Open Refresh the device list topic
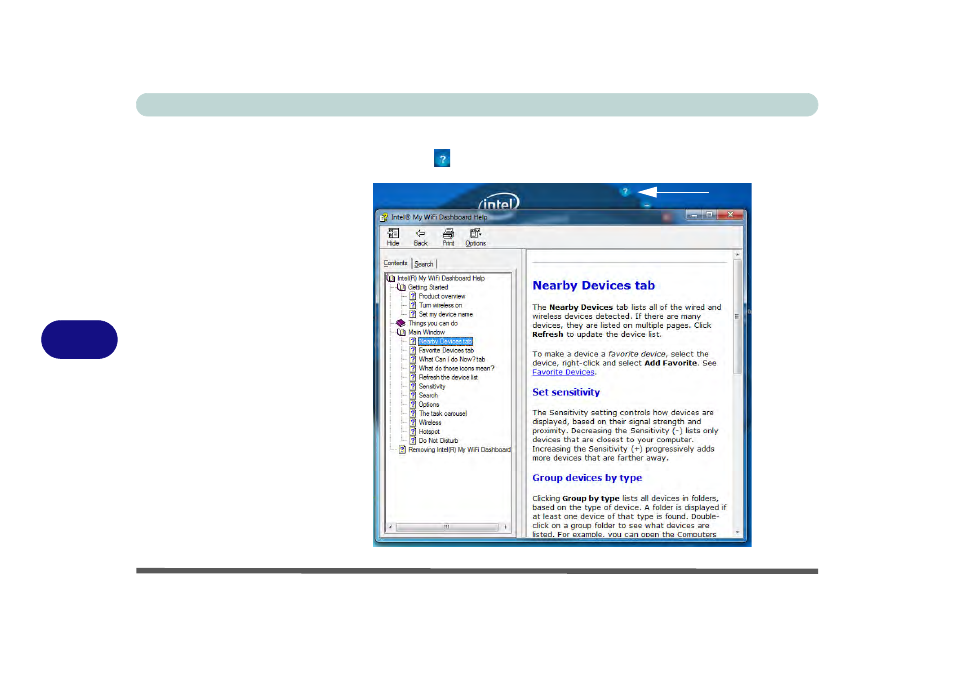954x673 pixels. pos(448,377)
